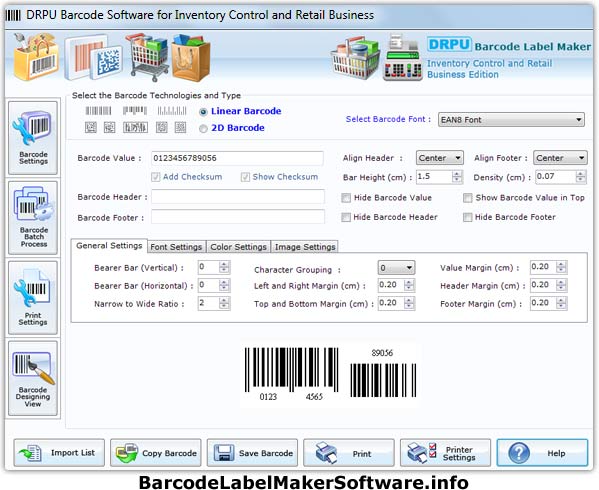Image resolution: width=599 pixels, height=490 pixels.
Task: Click the first linear barcode sample icon
Action: click(x=98, y=111)
